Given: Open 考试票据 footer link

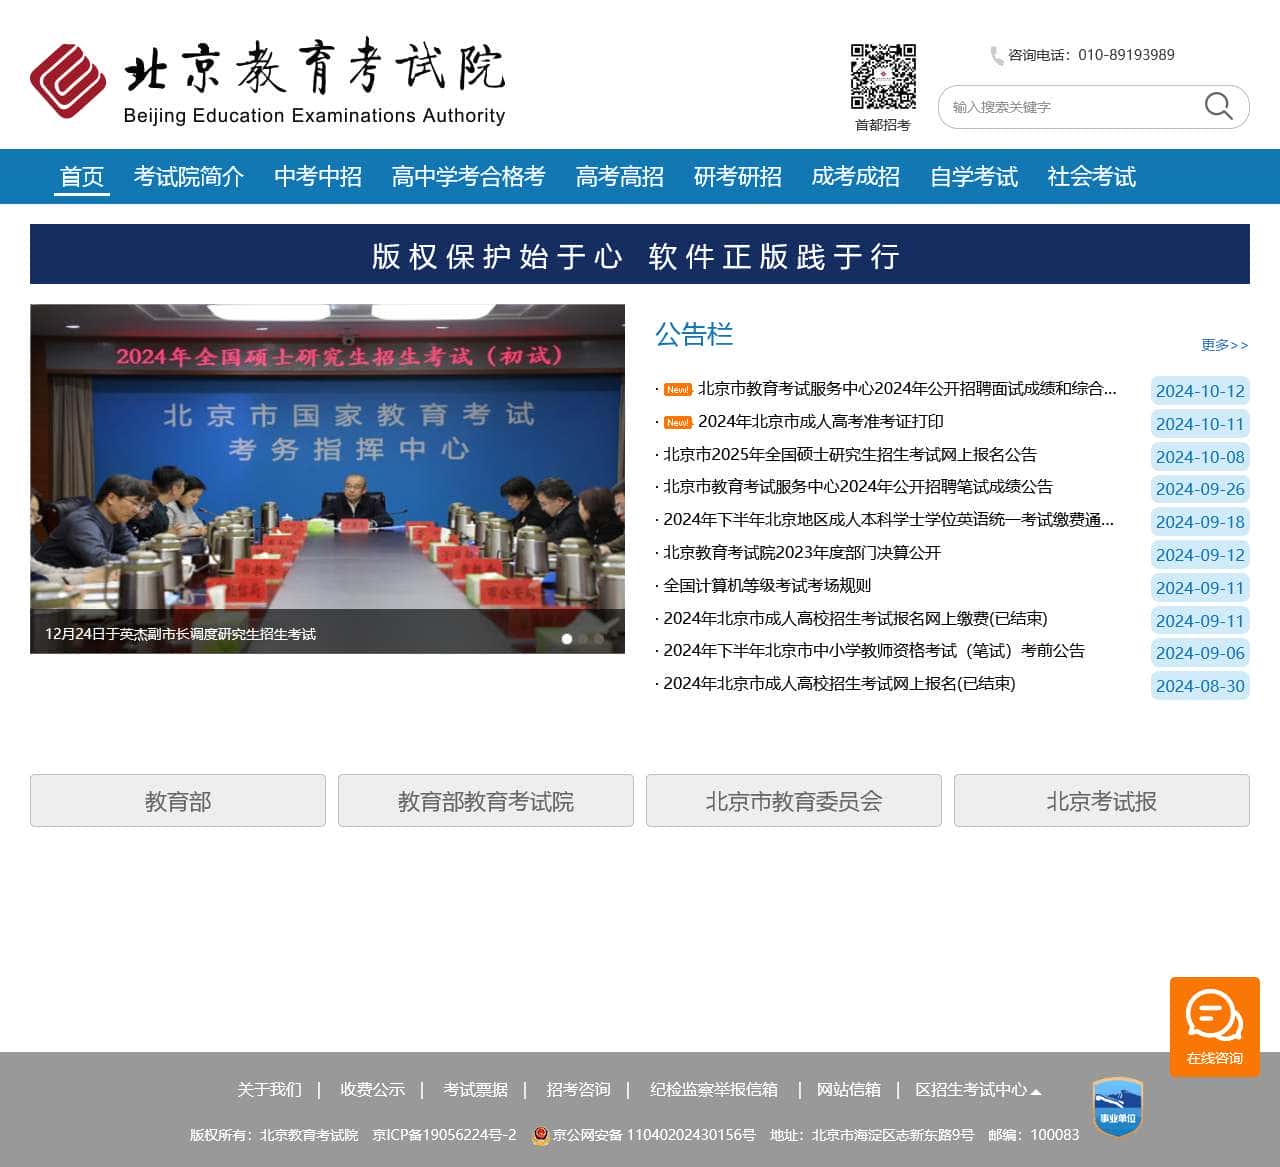Looking at the screenshot, I should [475, 1089].
